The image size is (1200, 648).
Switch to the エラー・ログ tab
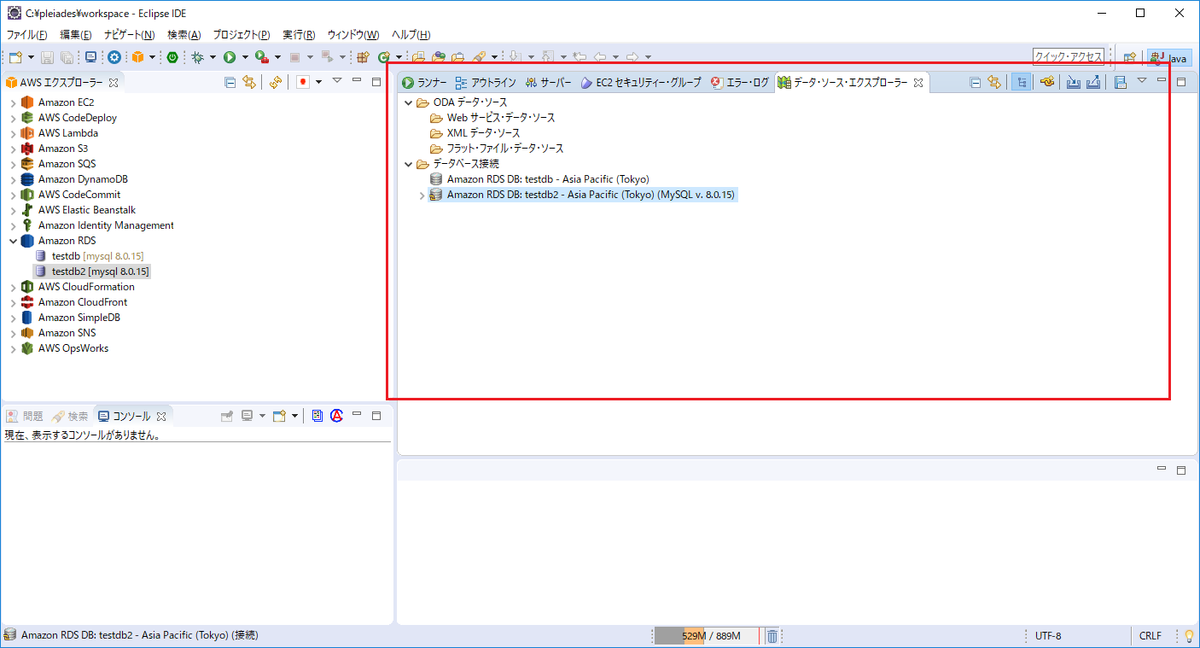[740, 83]
